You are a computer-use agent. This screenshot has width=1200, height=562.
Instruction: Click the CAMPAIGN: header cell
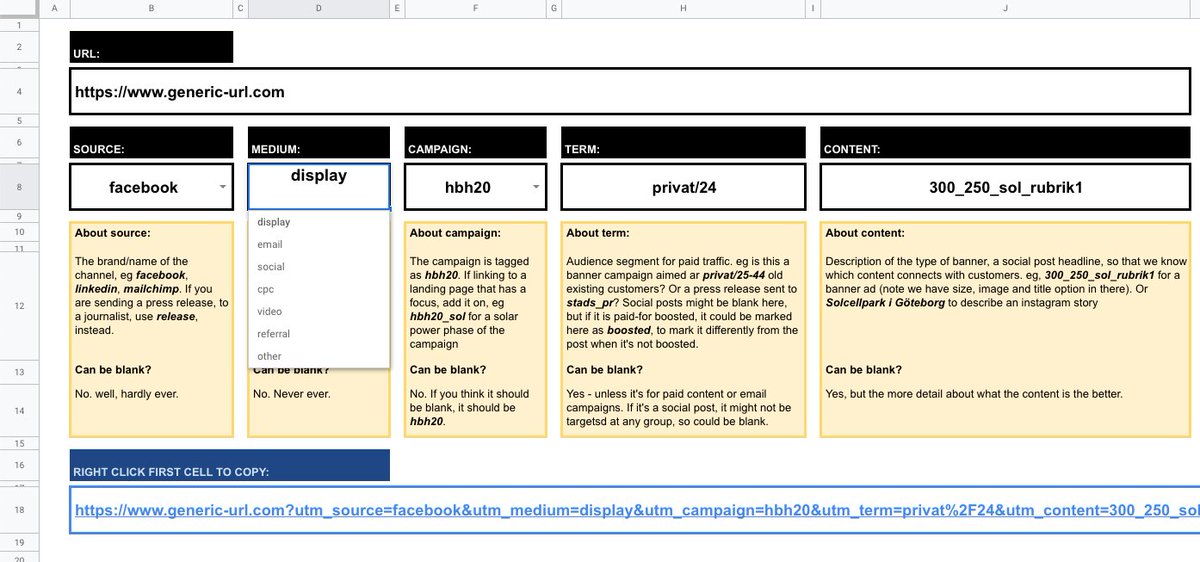coord(475,143)
